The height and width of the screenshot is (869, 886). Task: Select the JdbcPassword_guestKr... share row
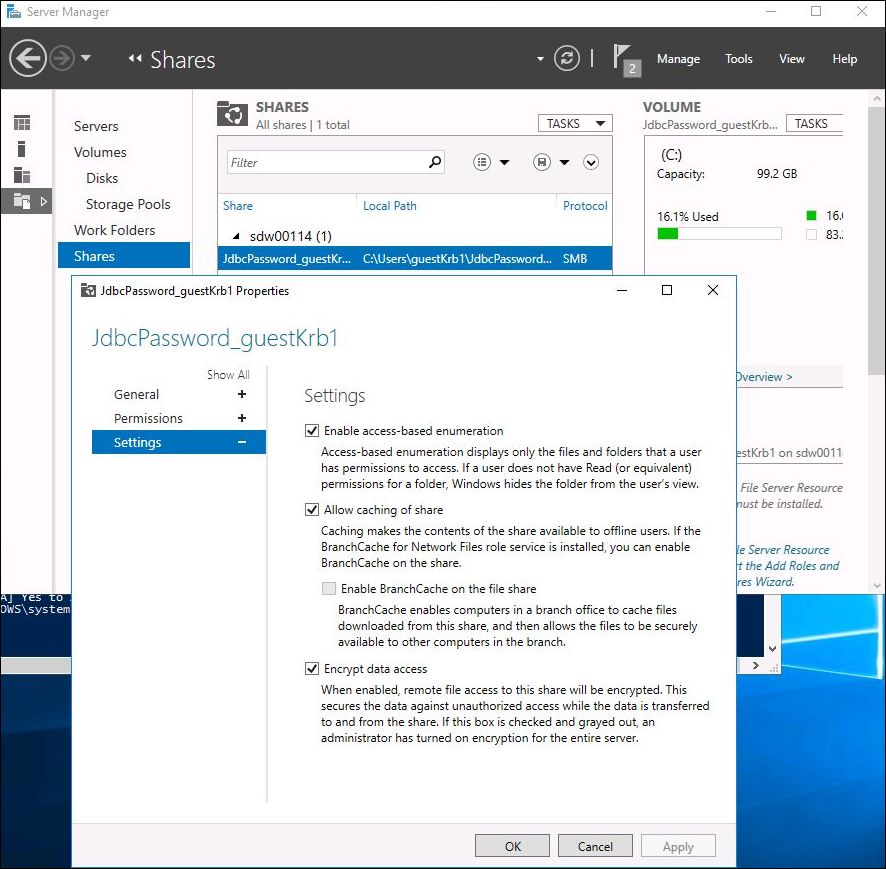pos(415,259)
